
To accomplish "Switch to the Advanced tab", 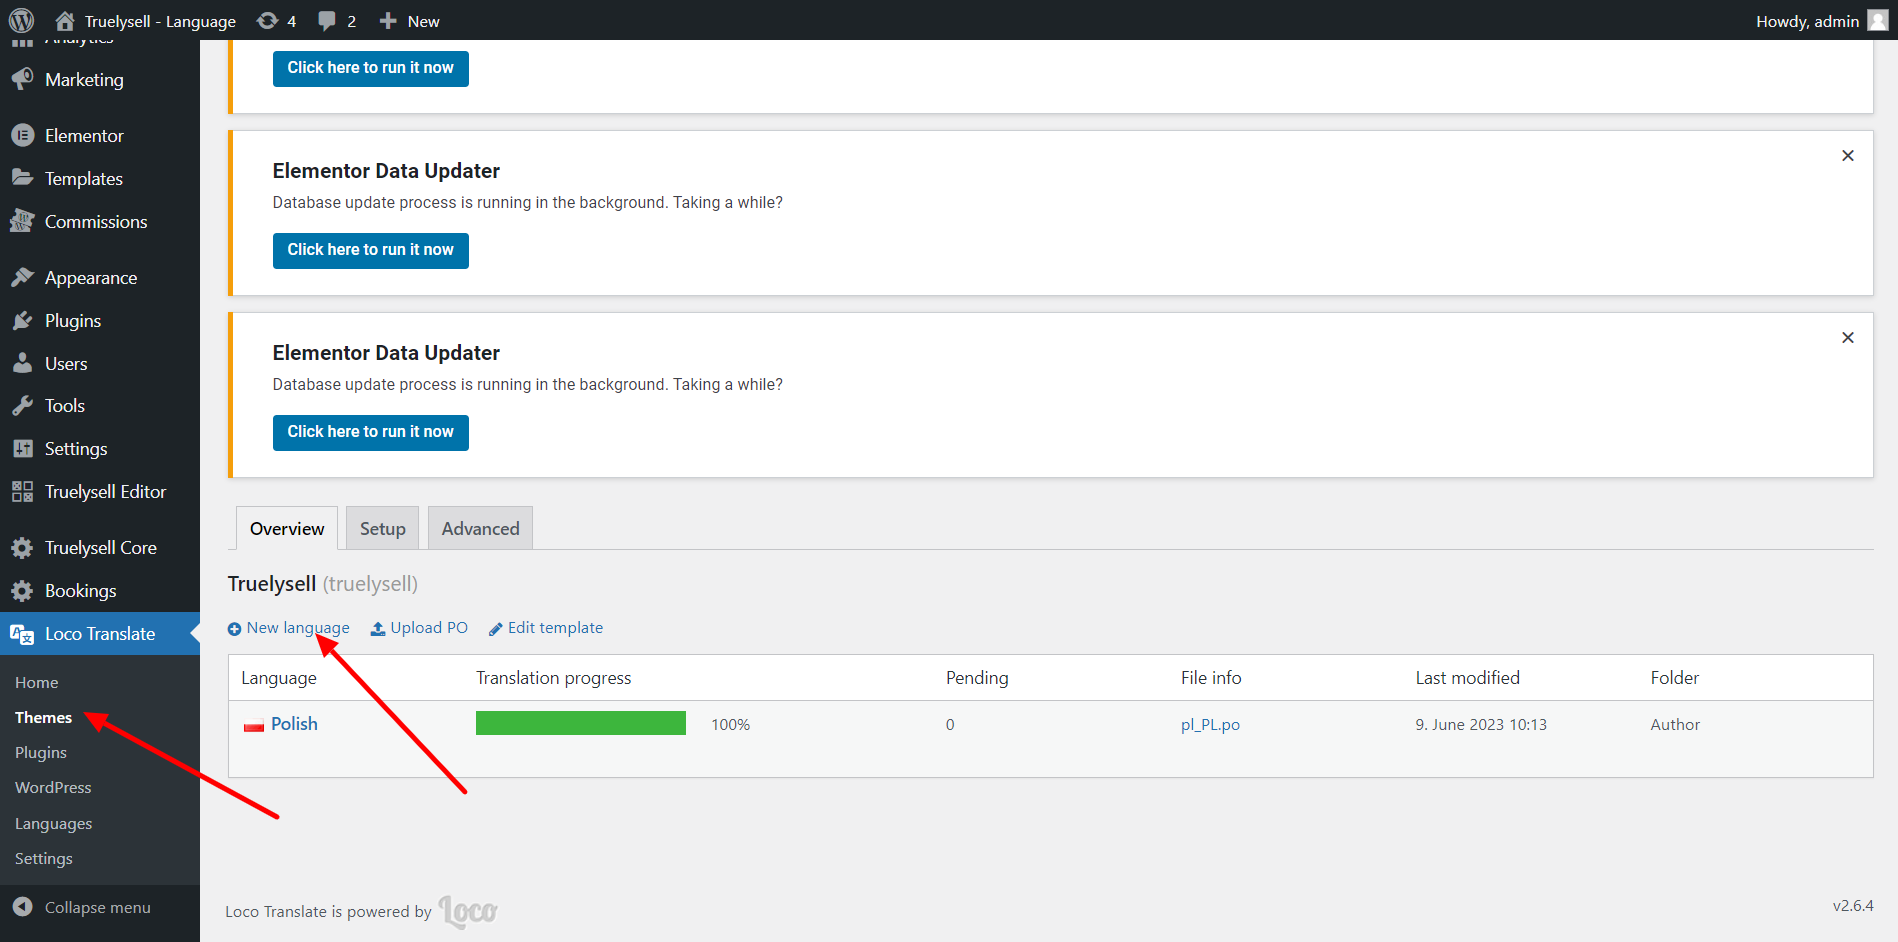I will coord(480,529).
